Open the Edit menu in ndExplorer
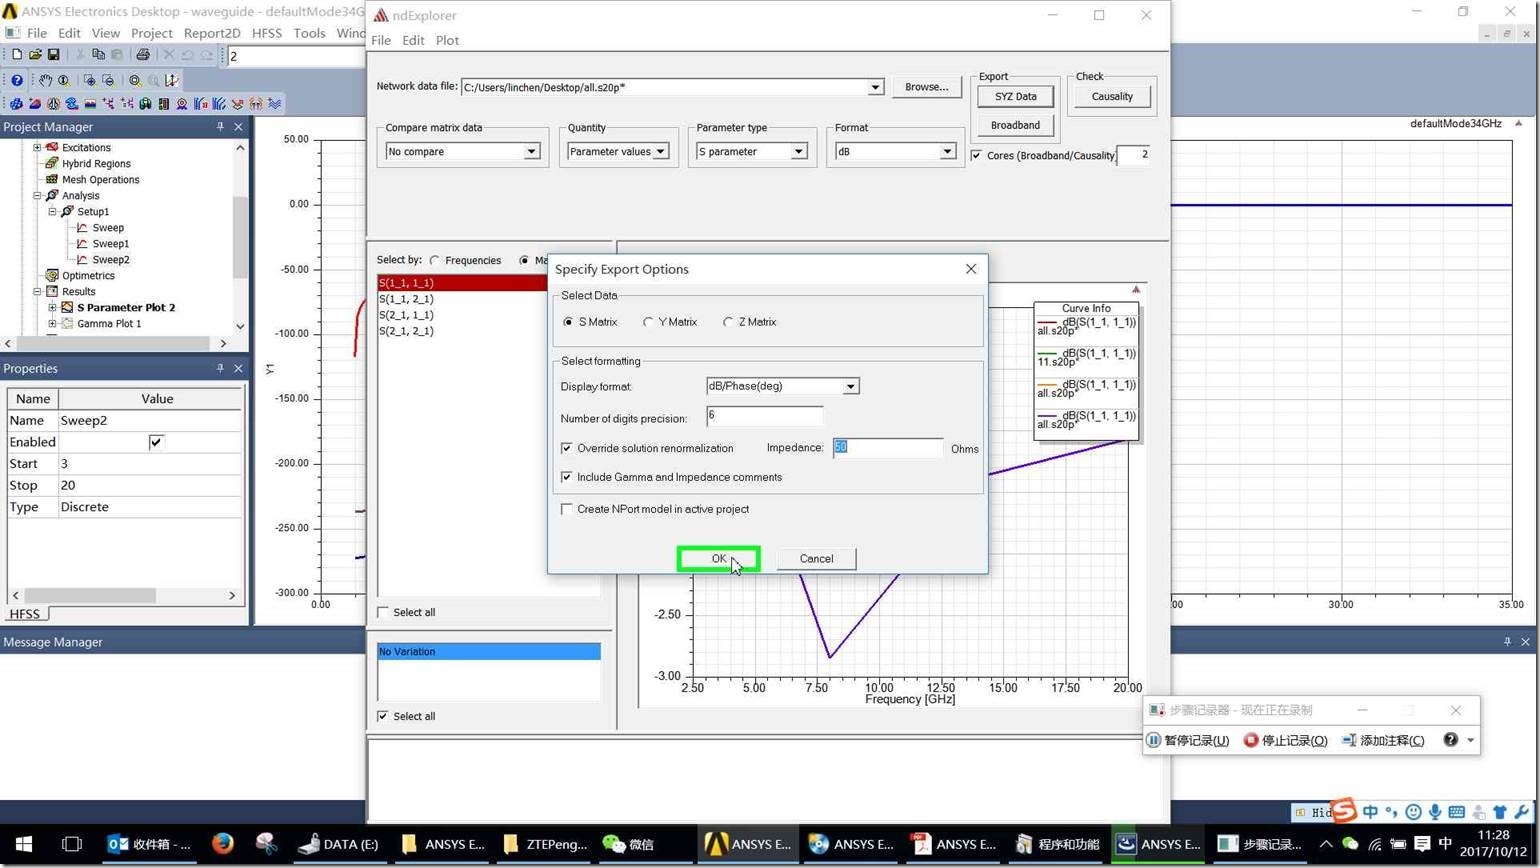Image resolution: width=1540 pixels, height=868 pixels. coord(413,40)
